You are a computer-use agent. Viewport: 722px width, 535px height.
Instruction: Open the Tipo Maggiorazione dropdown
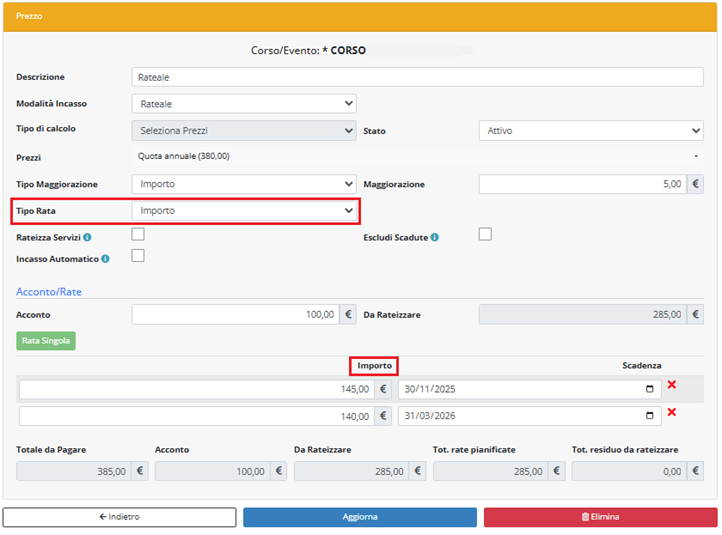[244, 184]
